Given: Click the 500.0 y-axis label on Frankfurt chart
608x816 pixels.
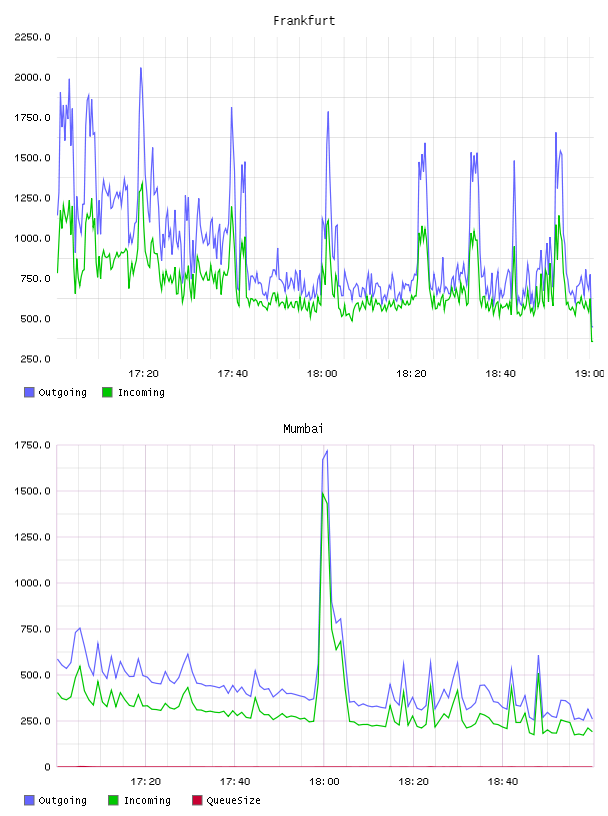Looking at the screenshot, I should pyautogui.click(x=35, y=319).
